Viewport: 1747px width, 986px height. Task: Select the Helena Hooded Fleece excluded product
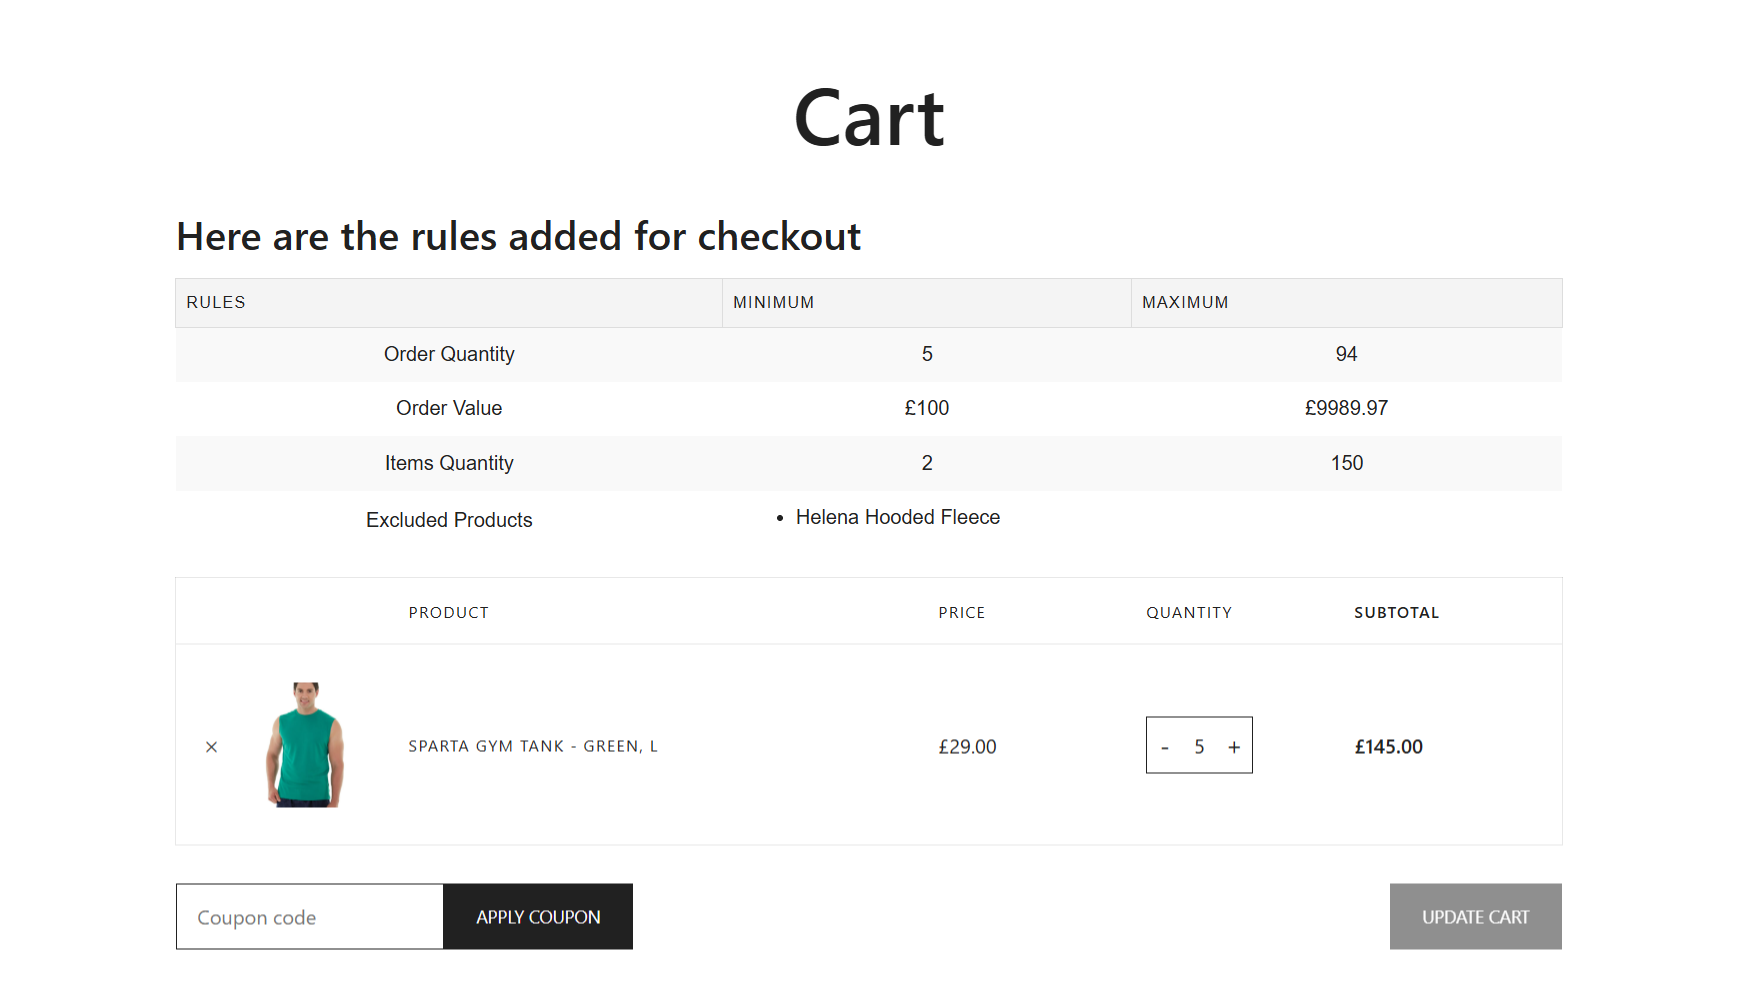pos(897,517)
